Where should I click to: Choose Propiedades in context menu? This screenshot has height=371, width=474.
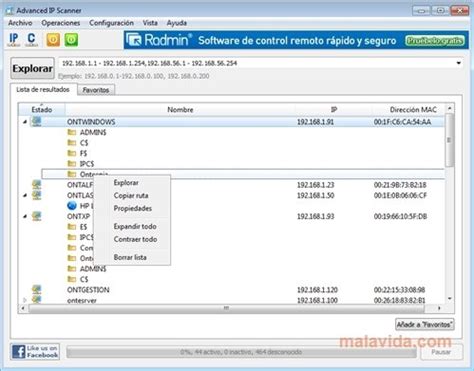[132, 208]
